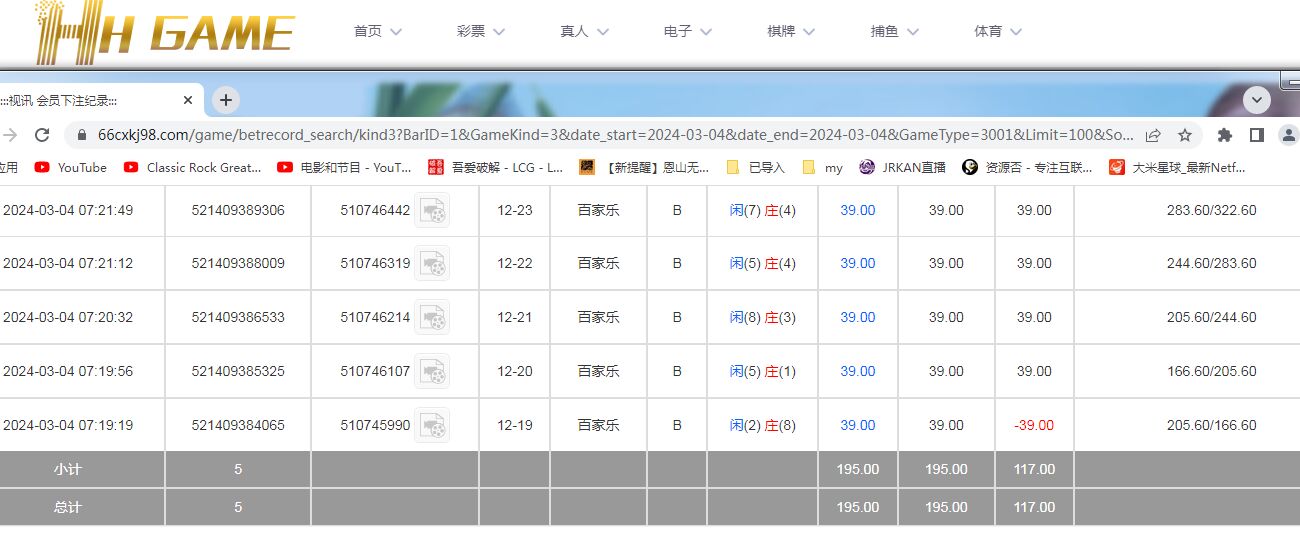Toggle the browser side panel icon

(x=1257, y=135)
